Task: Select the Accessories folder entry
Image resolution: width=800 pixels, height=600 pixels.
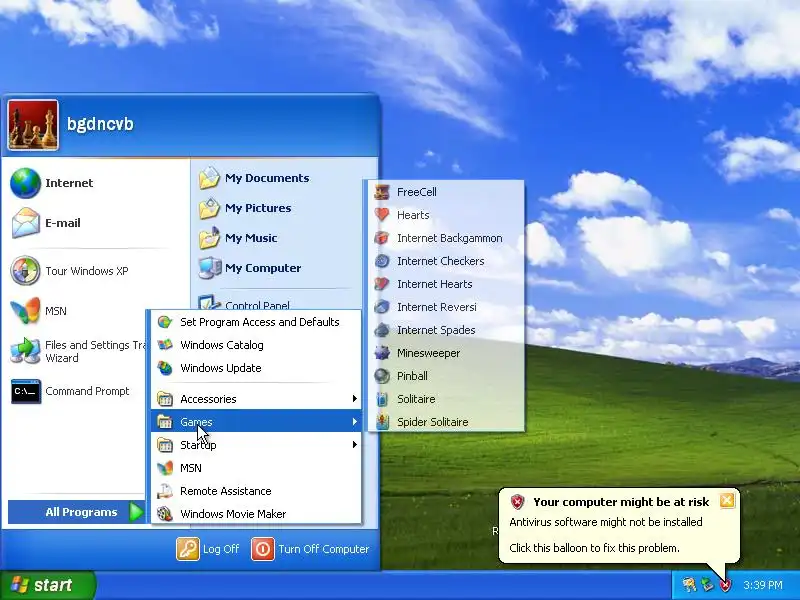Action: click(256, 399)
